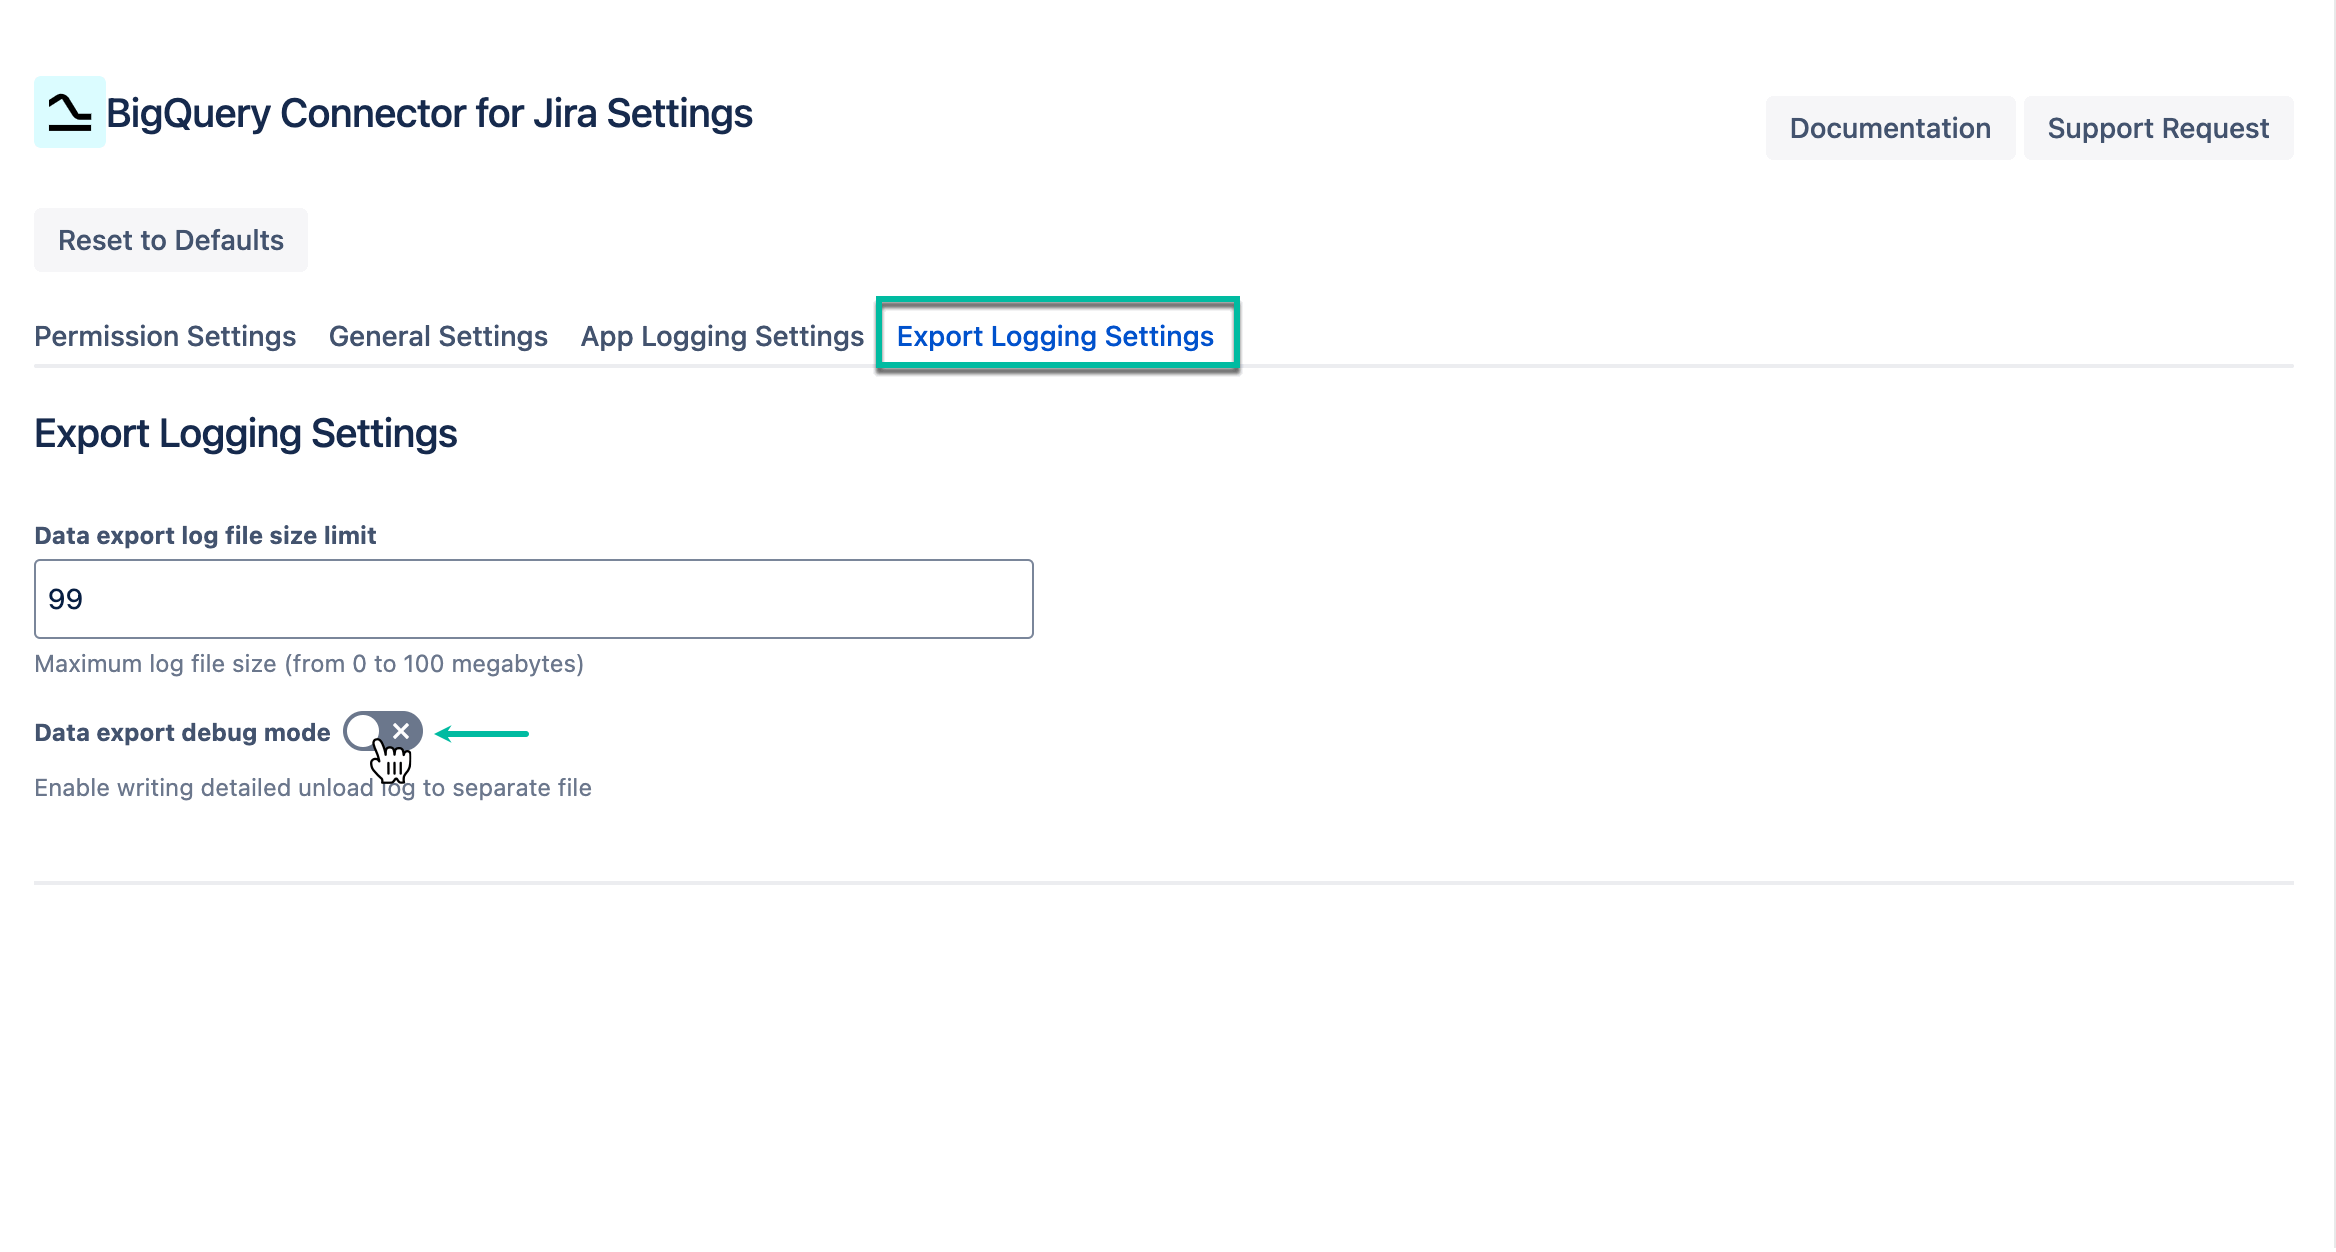Click inside the log file size limit field
2336x1252 pixels.
[533, 598]
